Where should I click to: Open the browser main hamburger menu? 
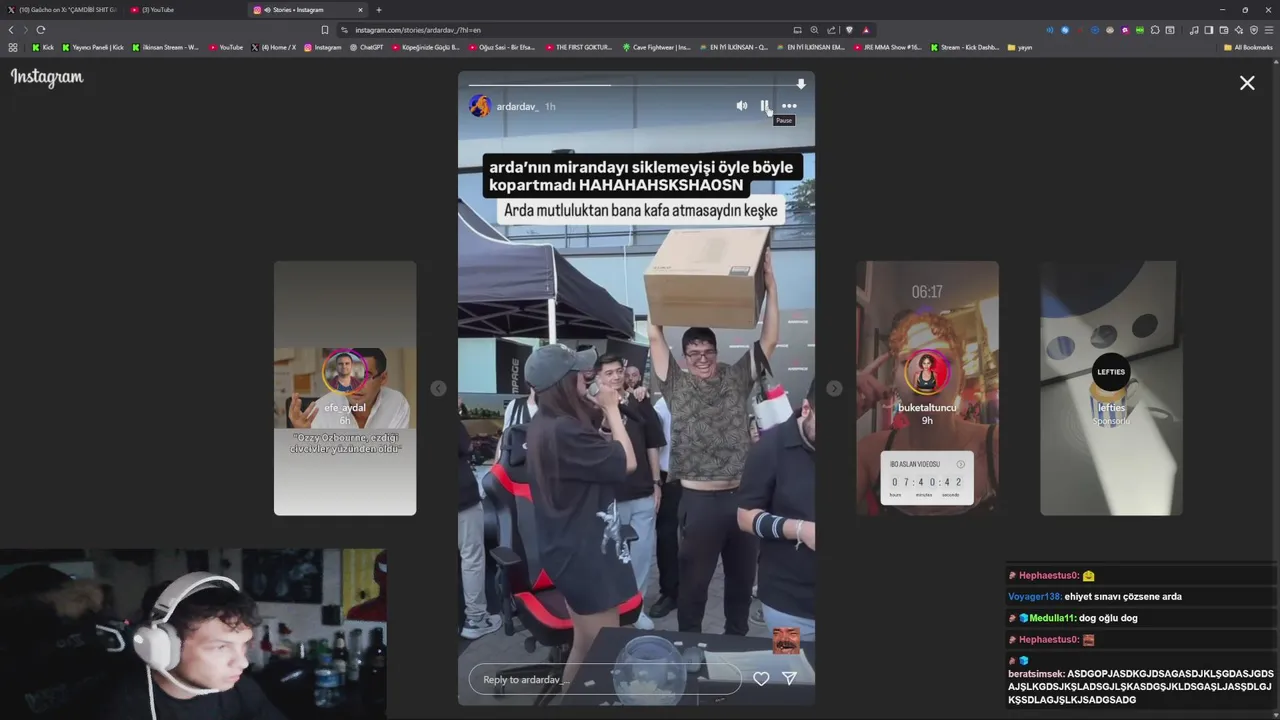point(1269,30)
